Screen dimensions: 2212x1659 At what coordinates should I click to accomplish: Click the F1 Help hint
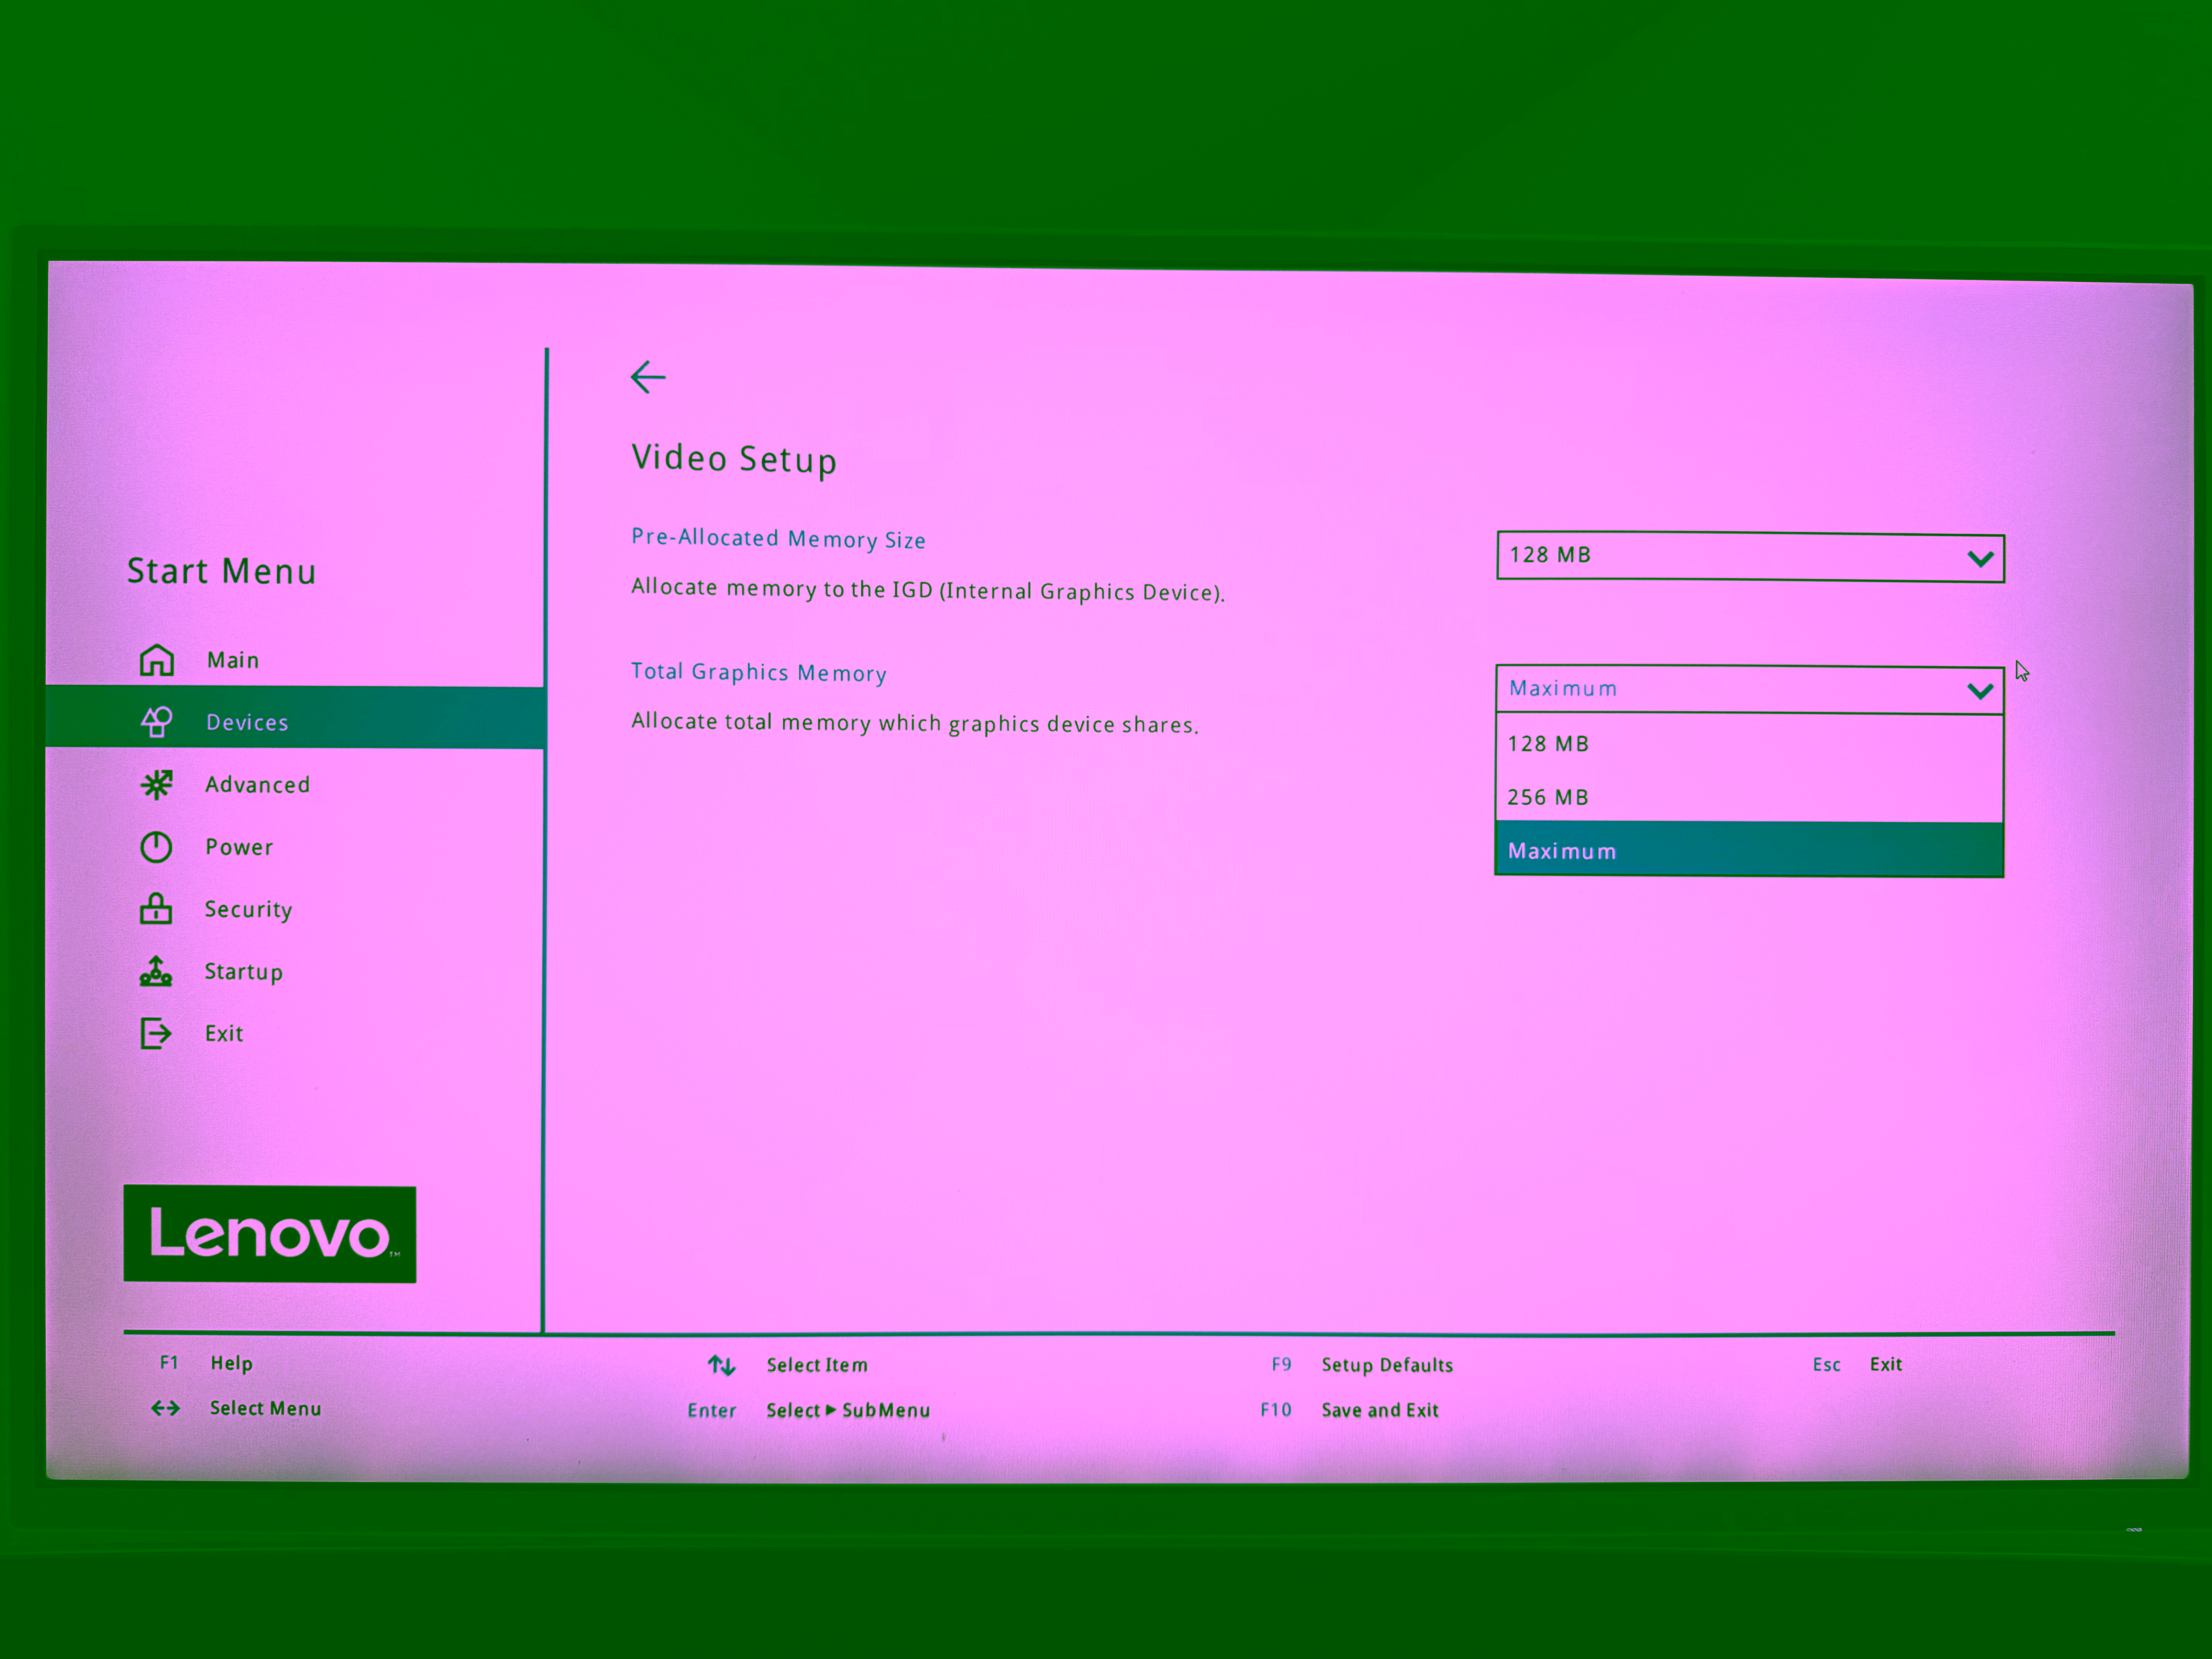206,1363
